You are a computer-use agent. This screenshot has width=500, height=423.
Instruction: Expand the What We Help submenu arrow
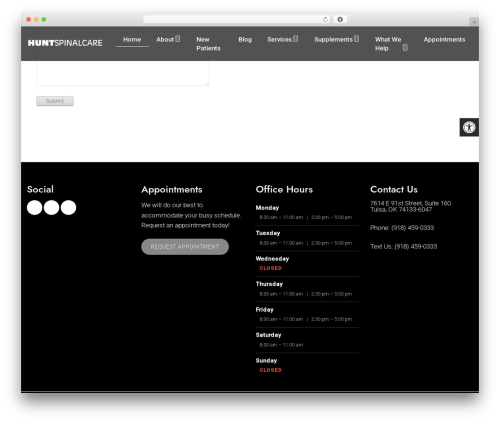(x=405, y=48)
